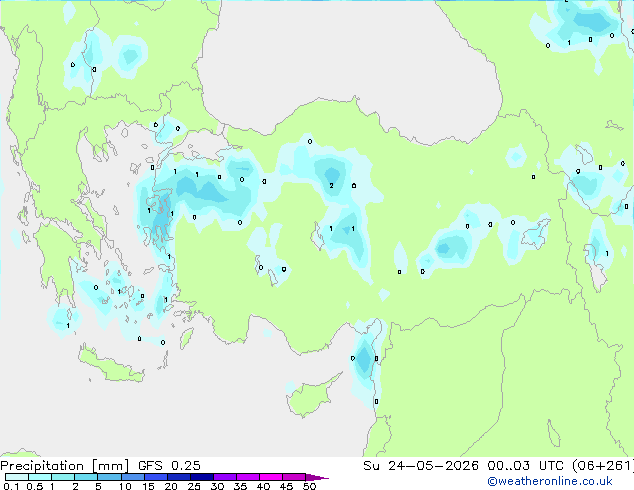Viewport: 634px width, 490px height.
Task: Pick the 15–20 mm legend color swatch
Action: 155,477
